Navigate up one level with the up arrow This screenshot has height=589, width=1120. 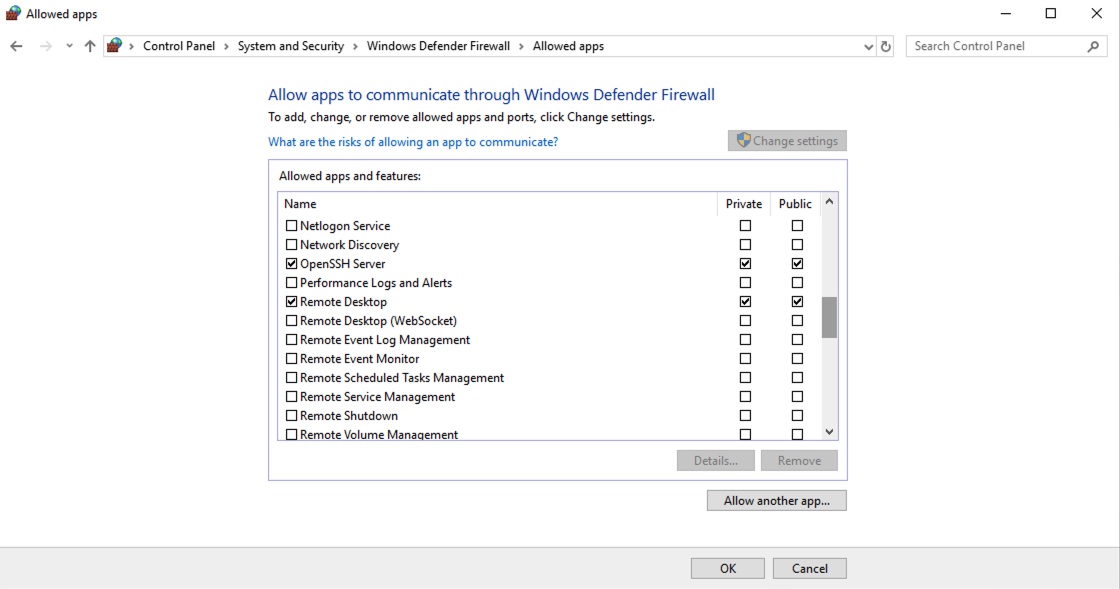(89, 45)
